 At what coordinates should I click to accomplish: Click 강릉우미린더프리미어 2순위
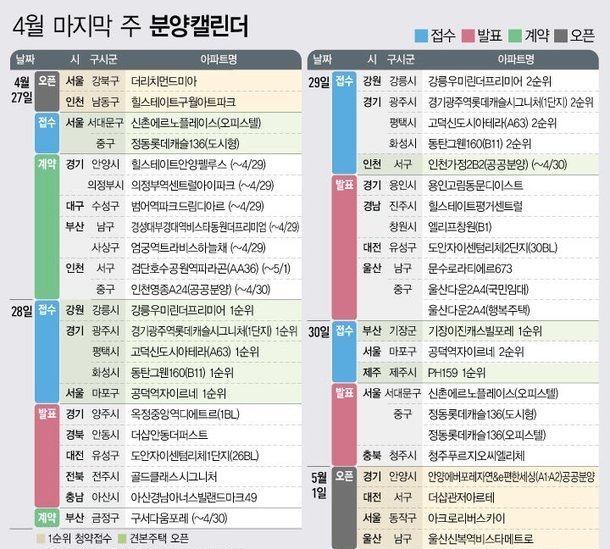[x=489, y=81]
